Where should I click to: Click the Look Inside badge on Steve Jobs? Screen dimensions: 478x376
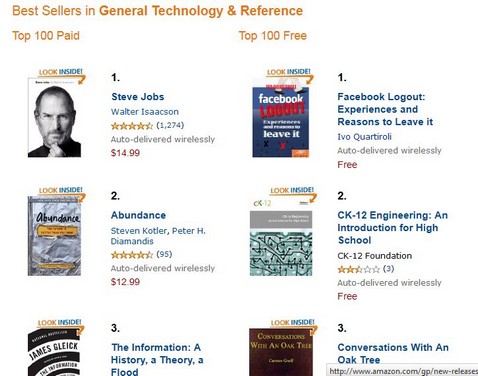pyautogui.click(x=62, y=75)
